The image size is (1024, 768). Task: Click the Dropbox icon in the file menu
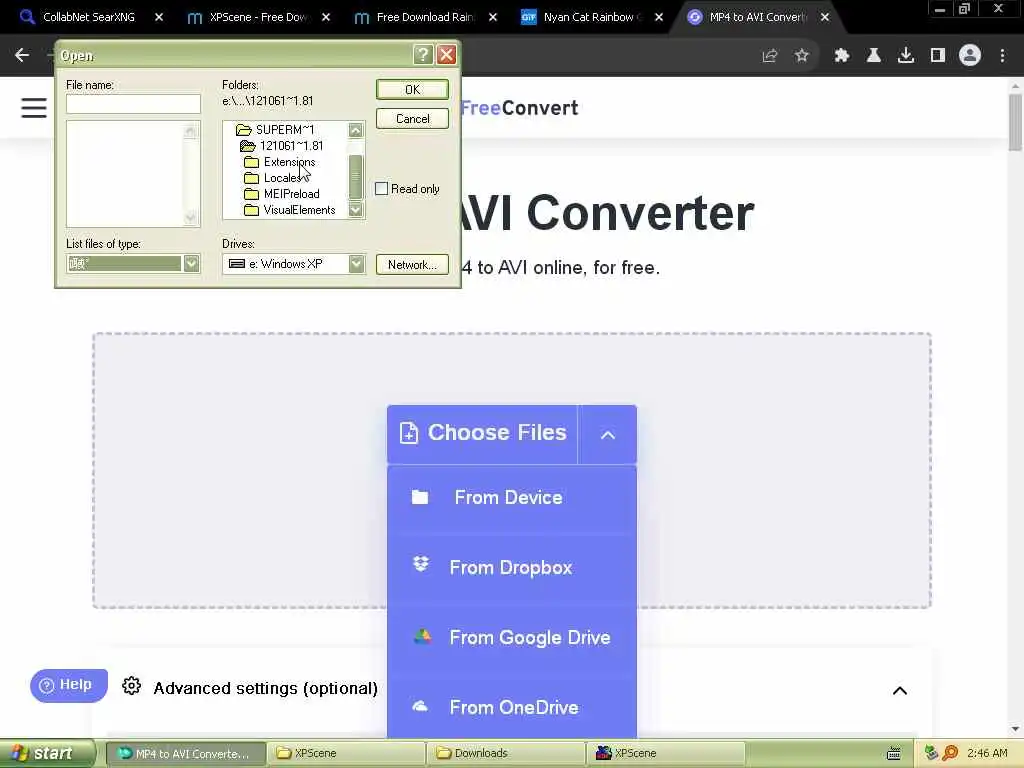point(421,565)
